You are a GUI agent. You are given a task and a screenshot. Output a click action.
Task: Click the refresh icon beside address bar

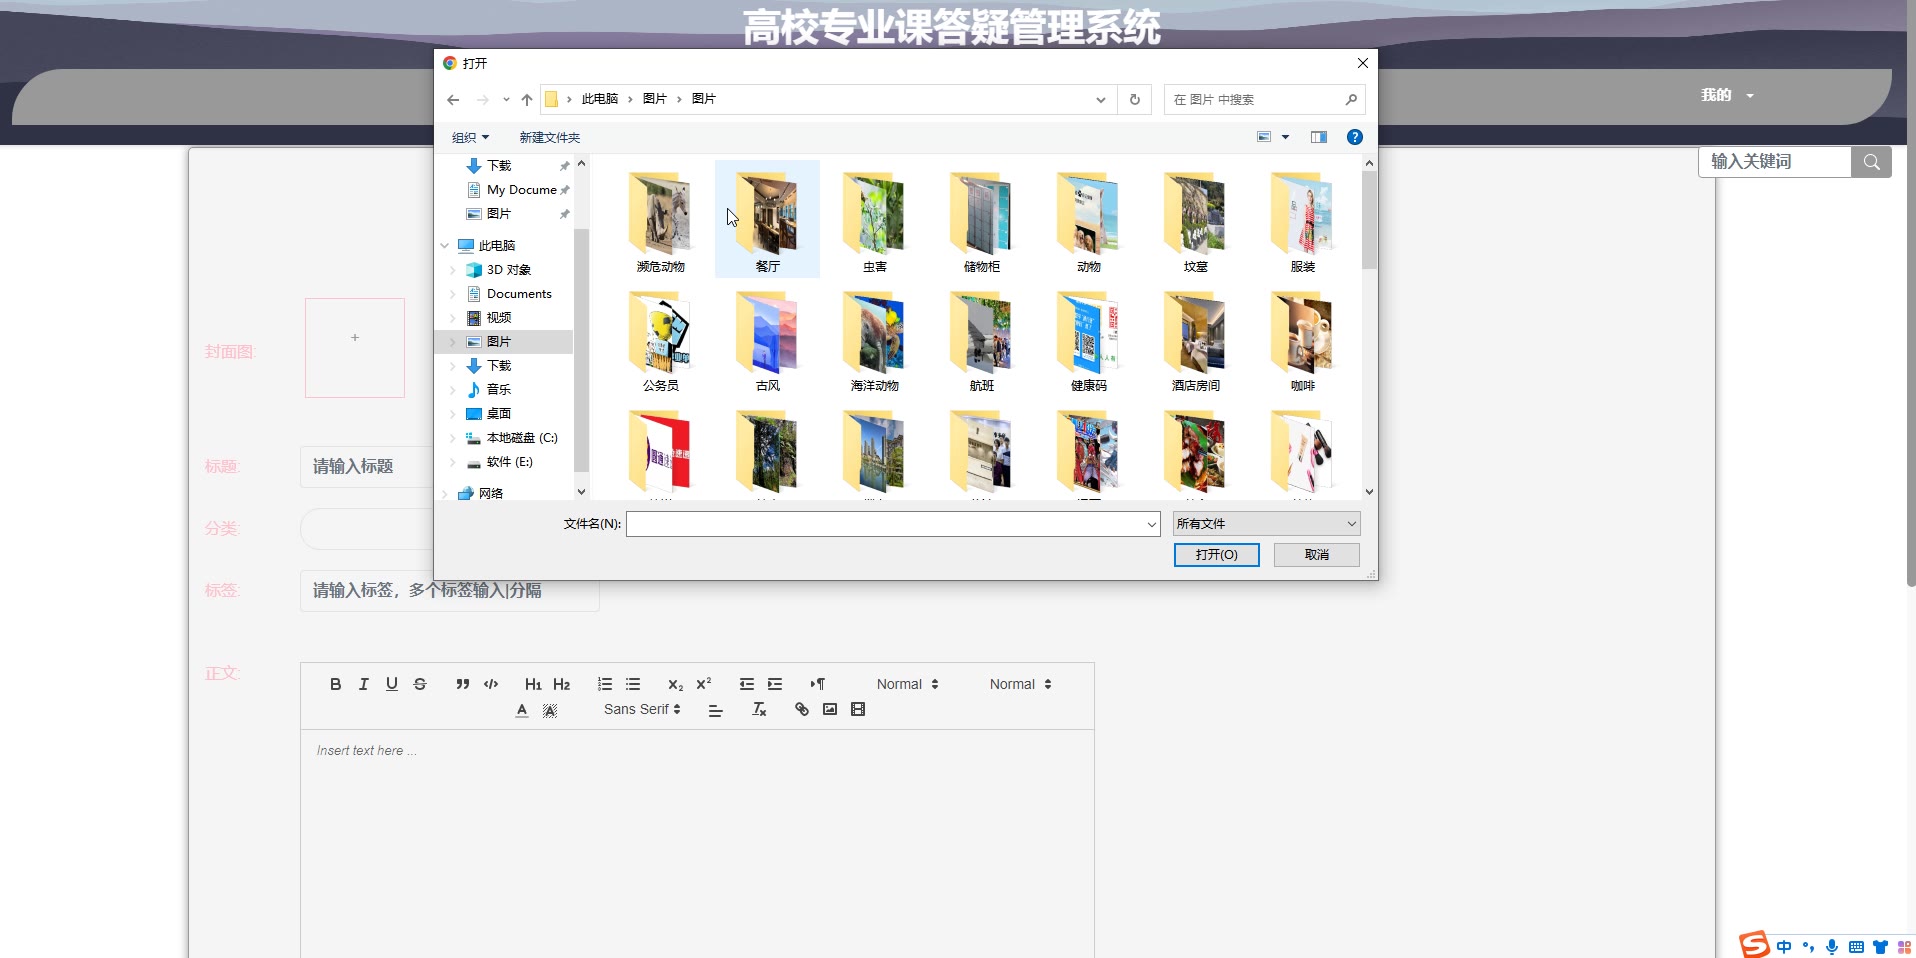tap(1134, 100)
